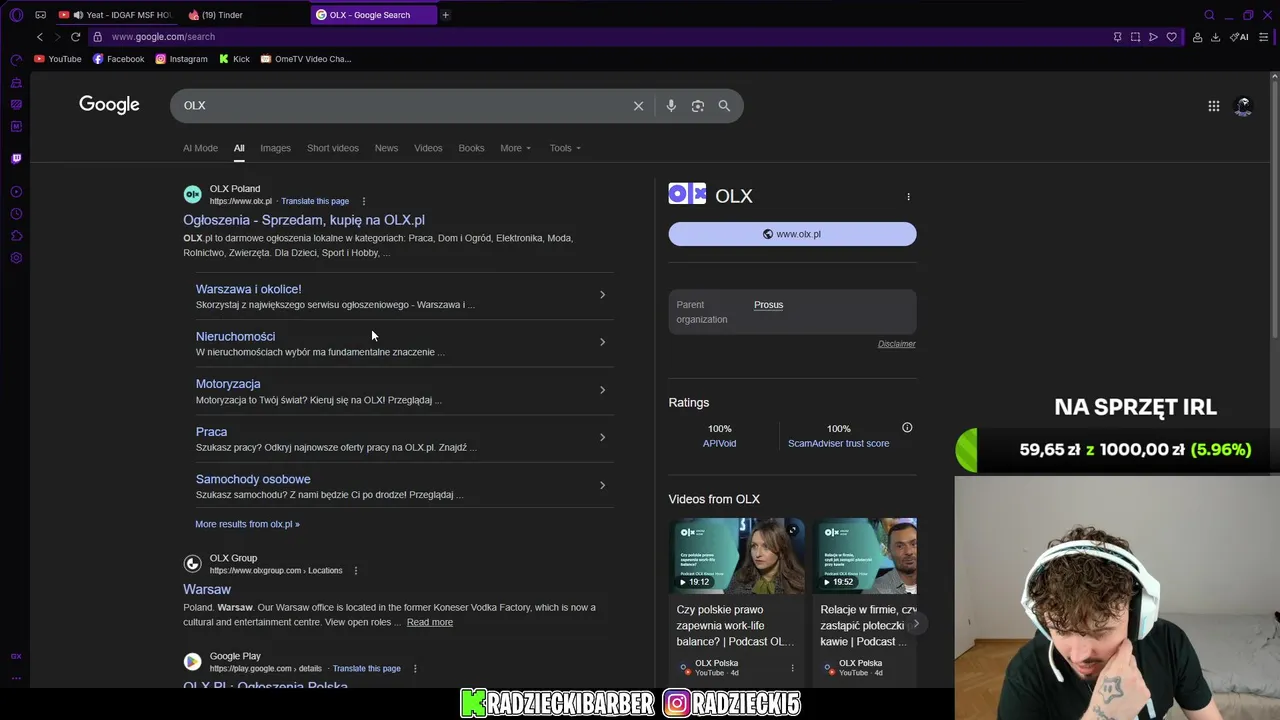The width and height of the screenshot is (1280, 720).
Task: Select Videos search tab
Action: click(428, 148)
